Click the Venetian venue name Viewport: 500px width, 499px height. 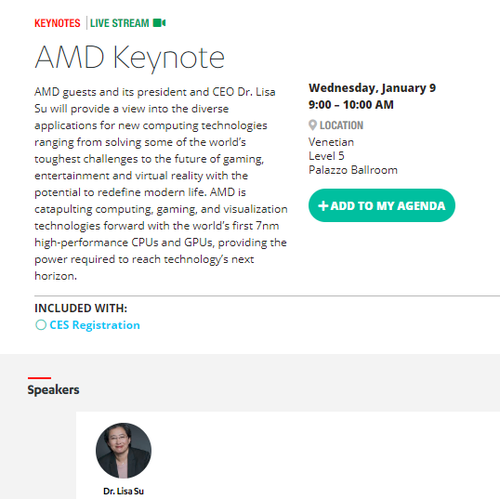click(x=331, y=142)
